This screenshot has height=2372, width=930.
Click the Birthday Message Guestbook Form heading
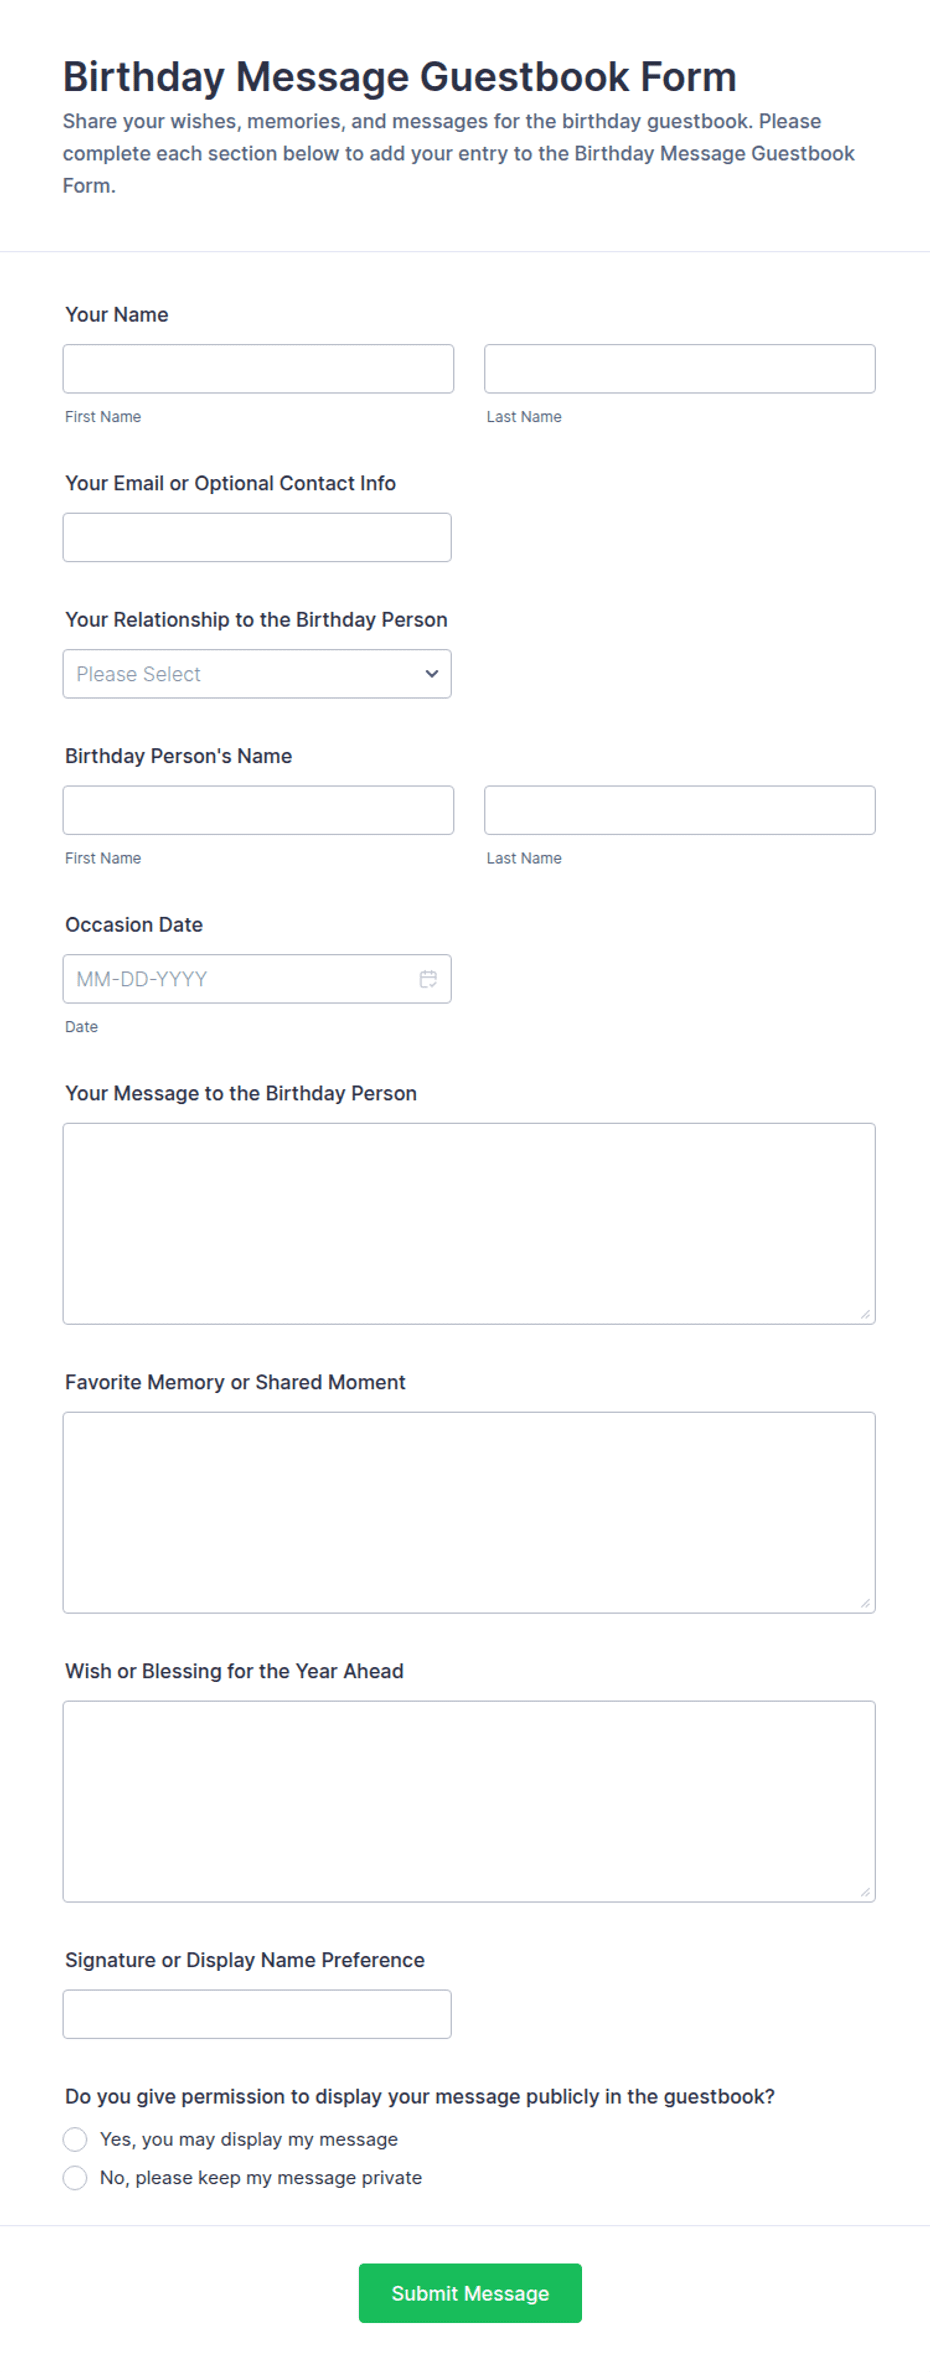click(400, 77)
